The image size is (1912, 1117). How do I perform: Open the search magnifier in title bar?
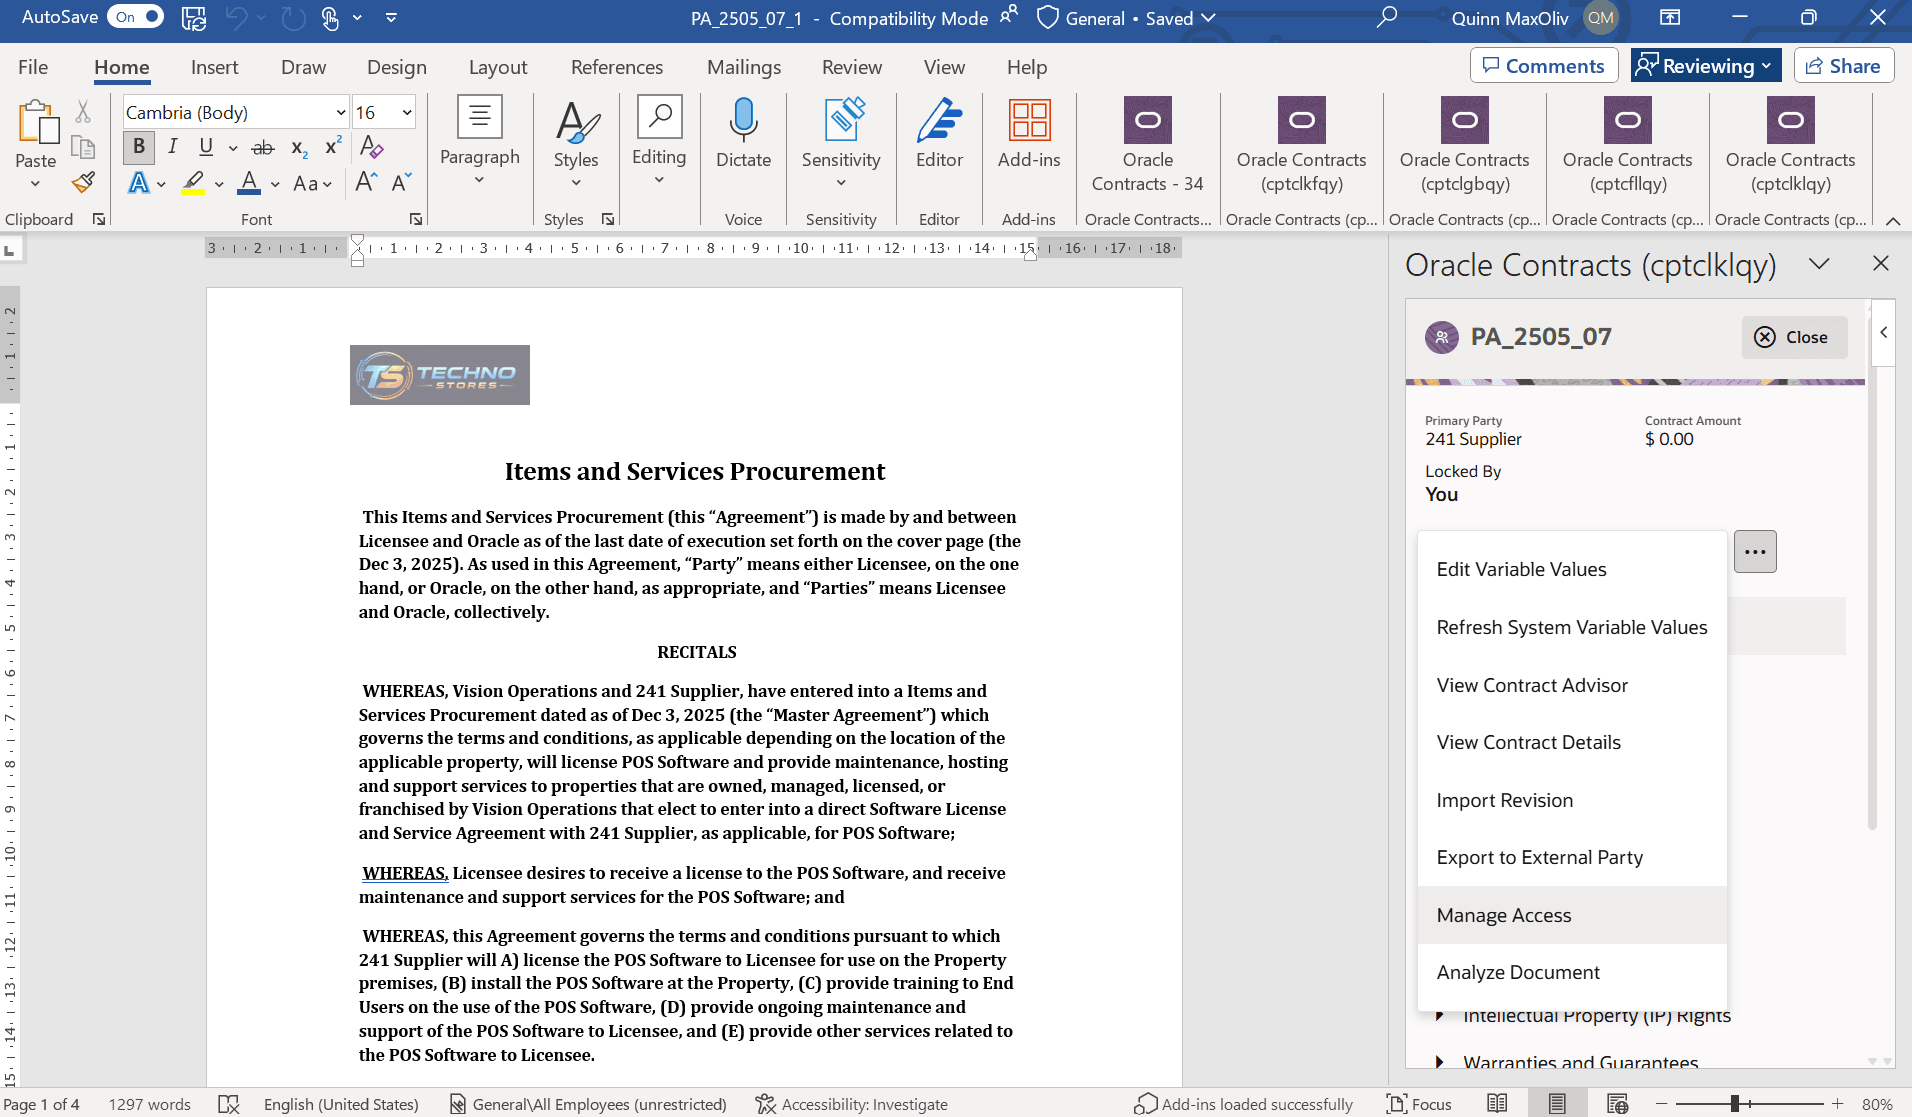1386,18
